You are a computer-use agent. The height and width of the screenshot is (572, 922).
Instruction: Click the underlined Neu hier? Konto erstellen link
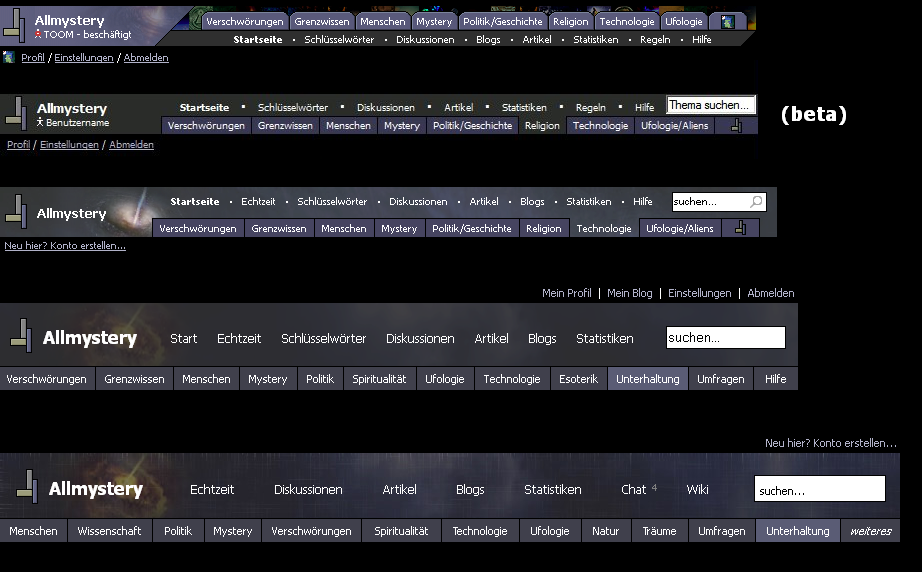[x=65, y=245]
